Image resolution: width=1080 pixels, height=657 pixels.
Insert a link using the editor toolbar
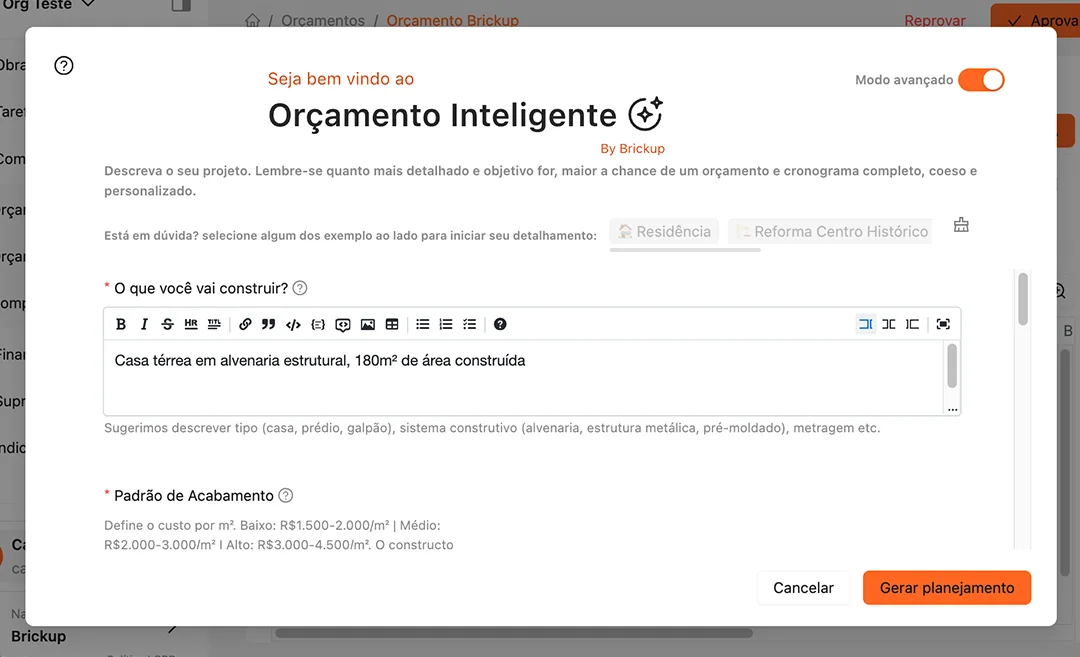point(245,324)
